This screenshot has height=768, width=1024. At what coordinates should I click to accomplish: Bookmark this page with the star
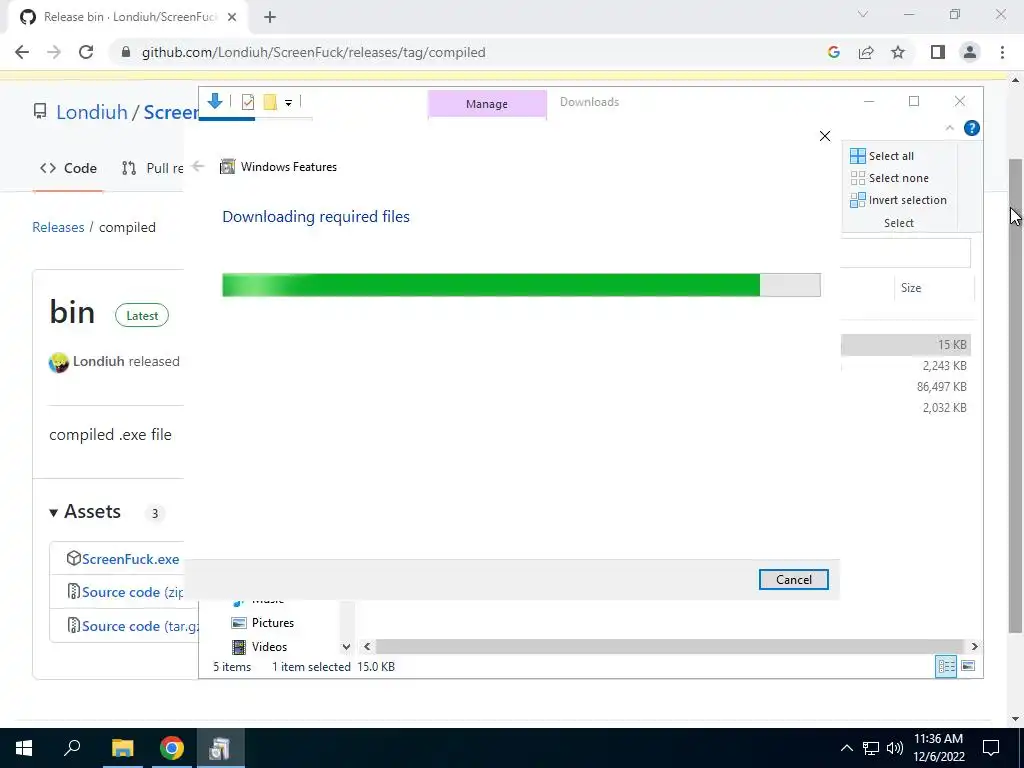point(898,52)
